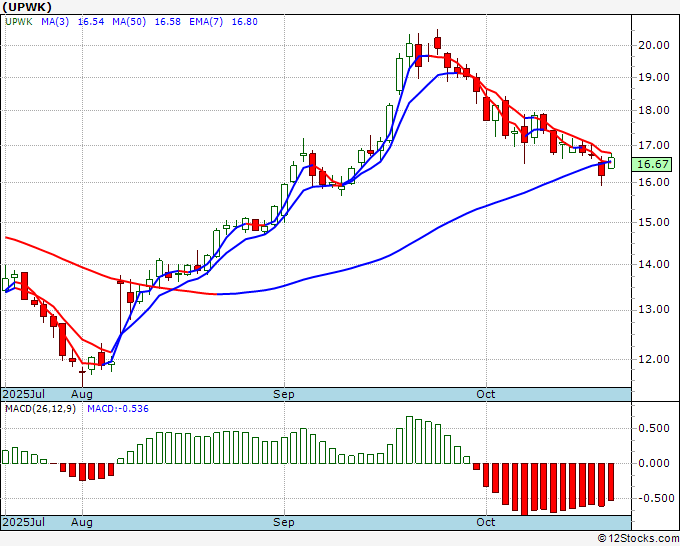Click the 0.000 MACD axis label

(x=654, y=464)
